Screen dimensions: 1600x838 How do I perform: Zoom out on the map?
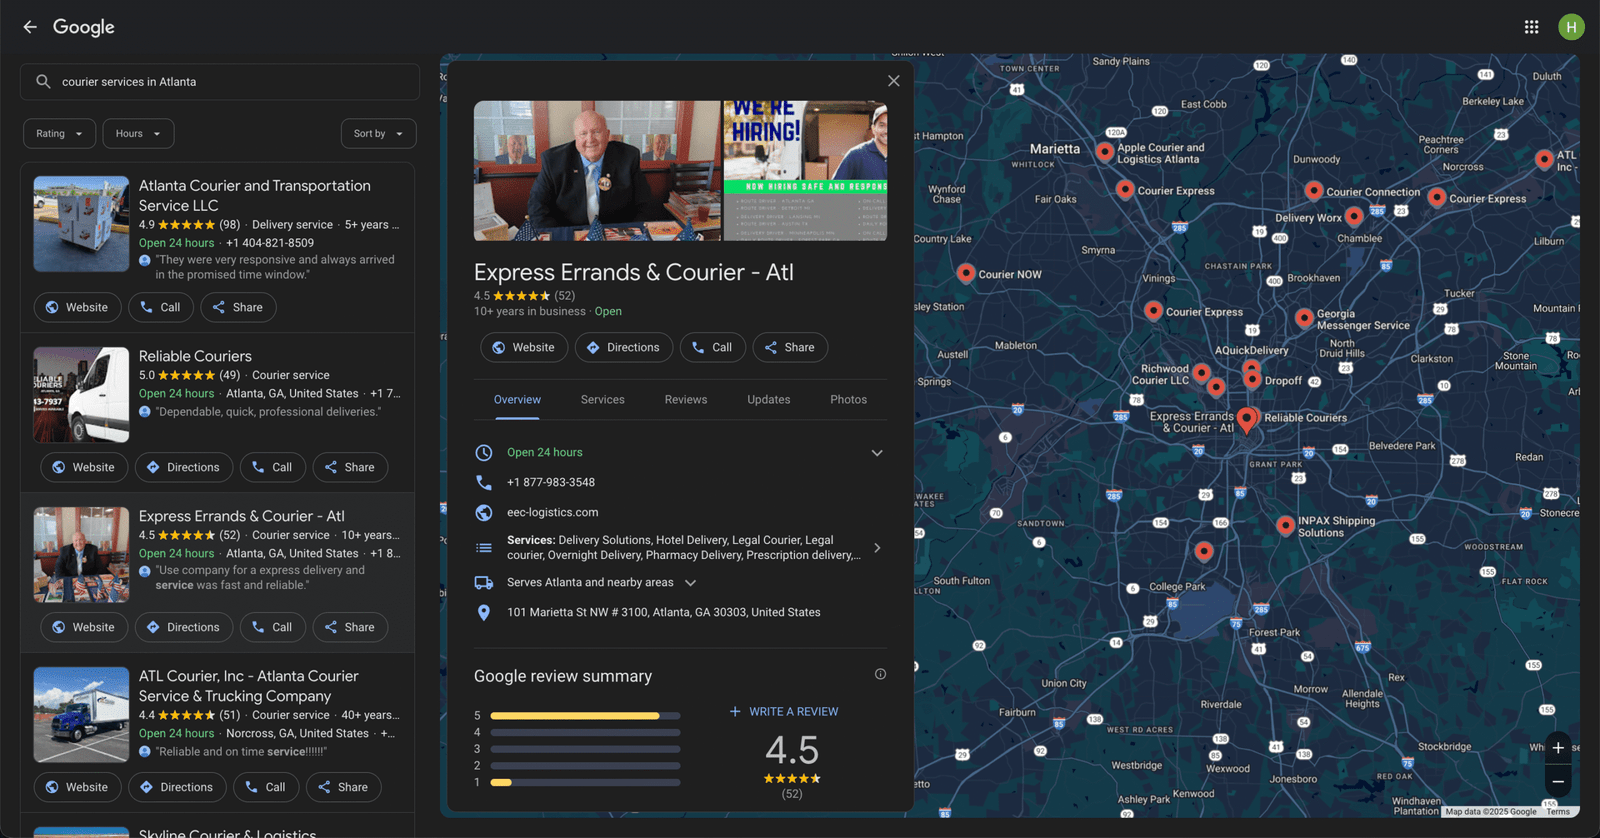1558,782
